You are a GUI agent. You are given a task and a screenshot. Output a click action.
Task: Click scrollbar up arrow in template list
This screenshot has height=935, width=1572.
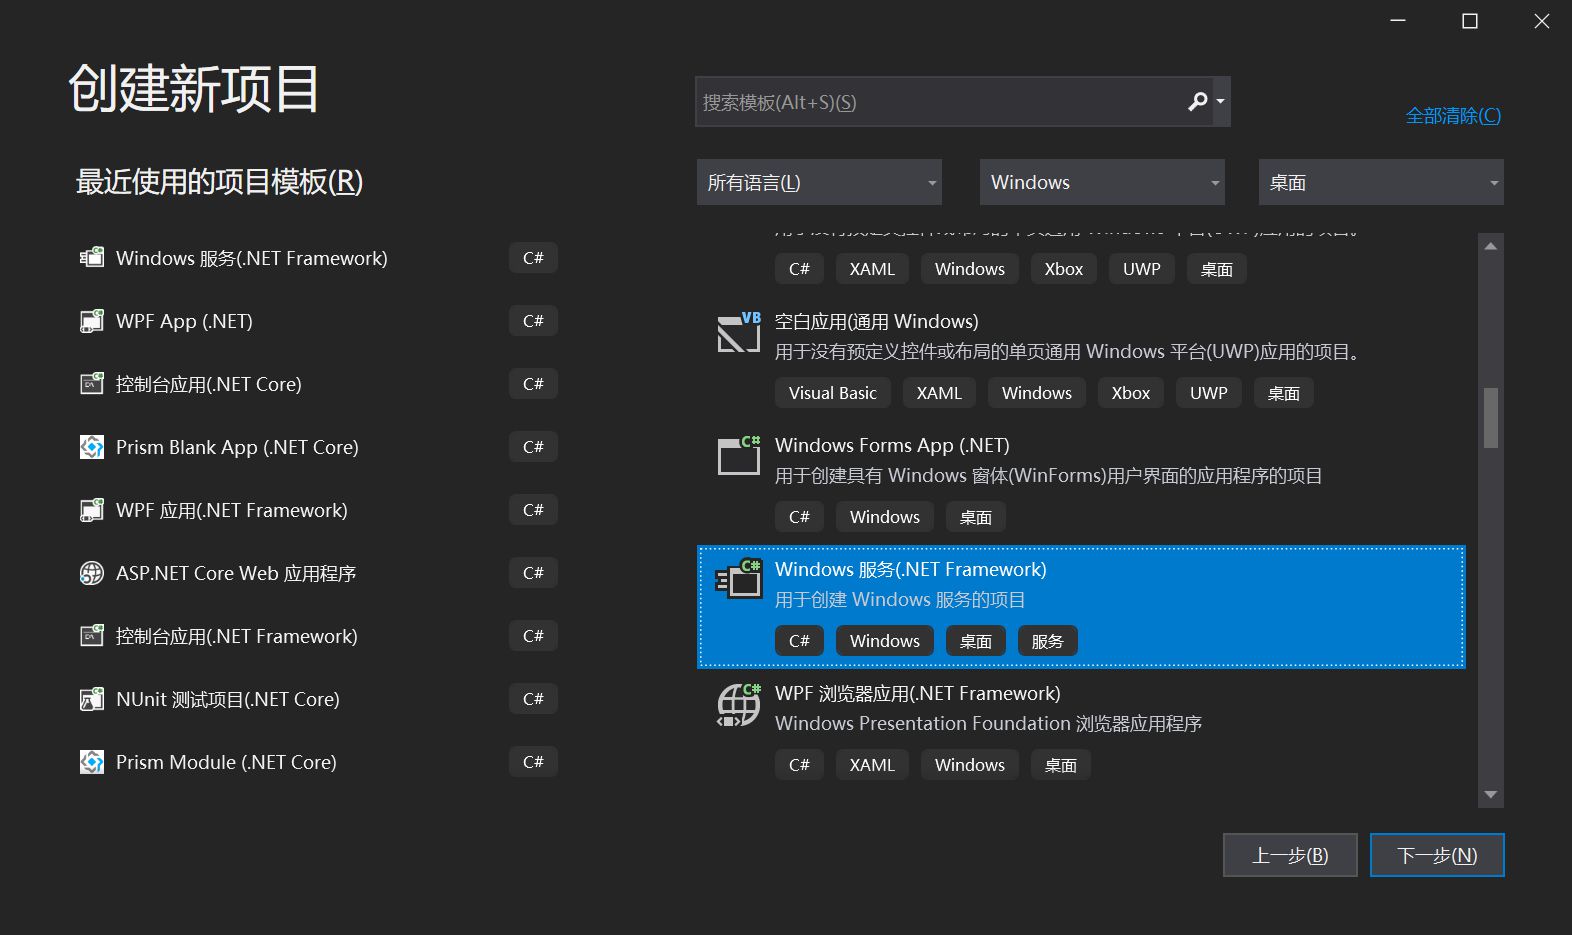point(1491,245)
